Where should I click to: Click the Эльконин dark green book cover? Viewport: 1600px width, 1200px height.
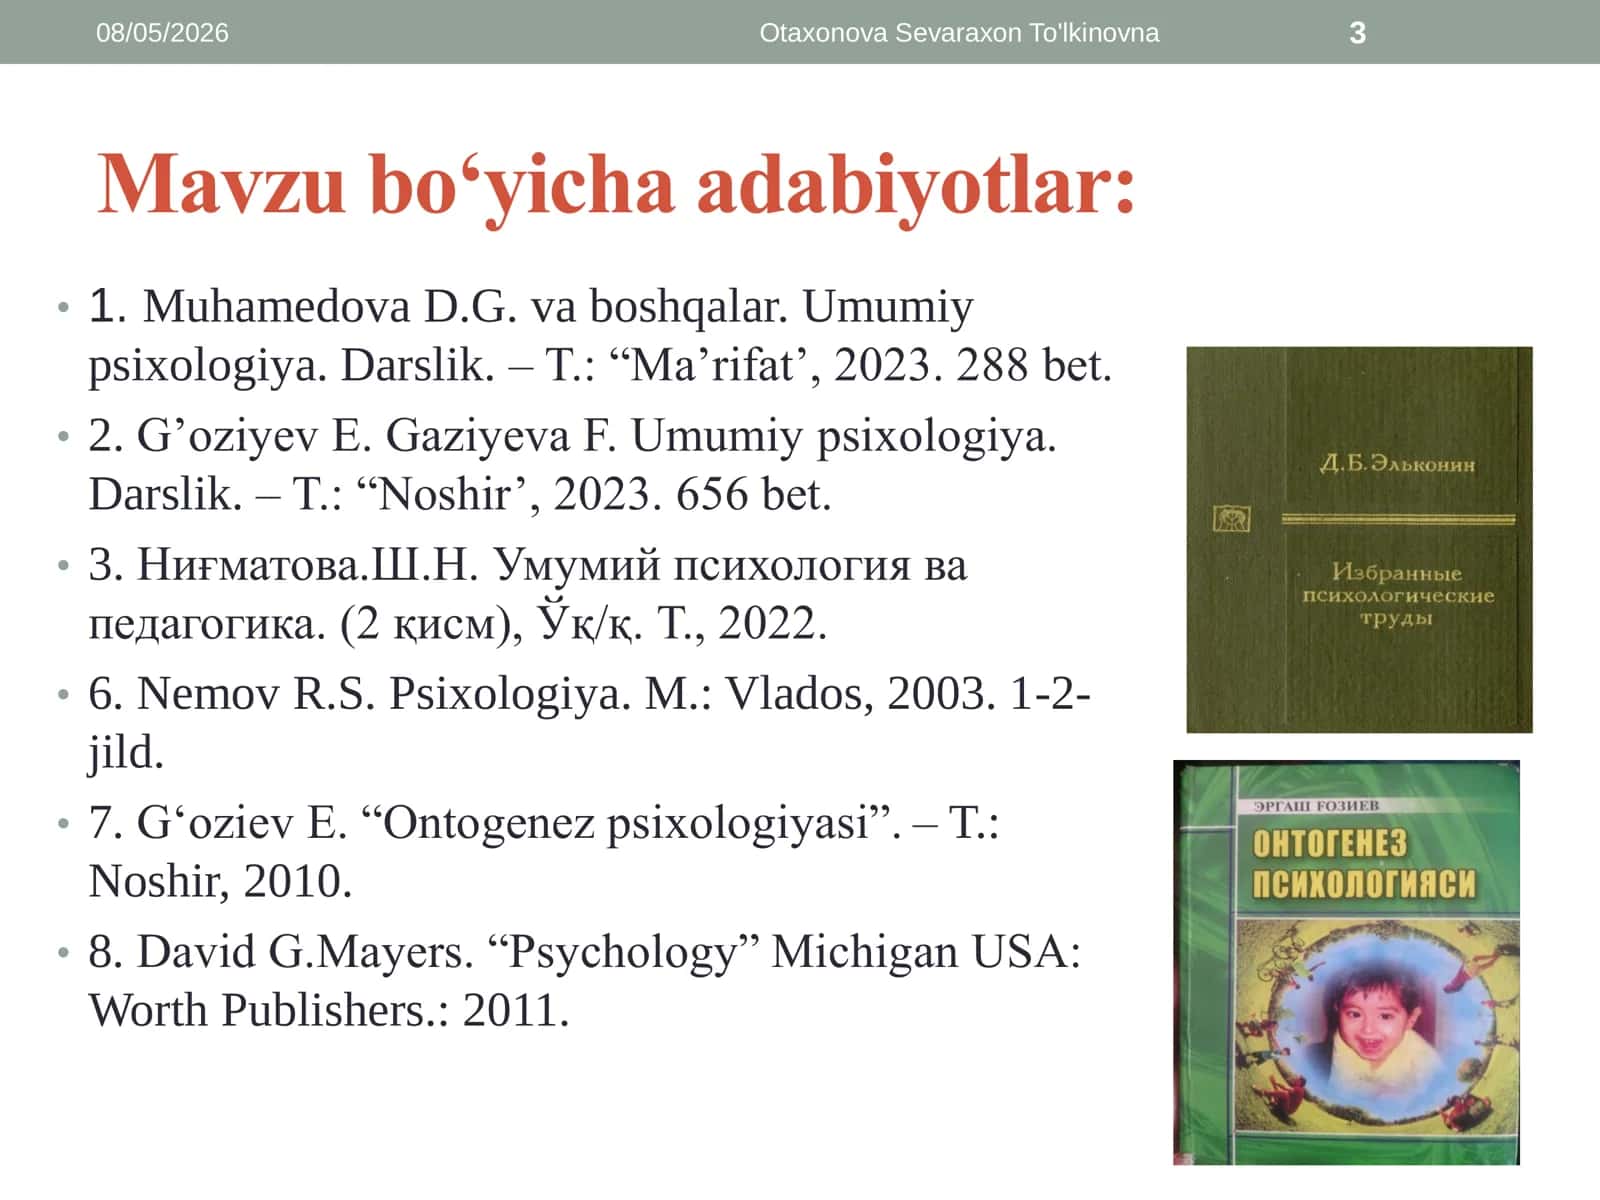(1359, 540)
